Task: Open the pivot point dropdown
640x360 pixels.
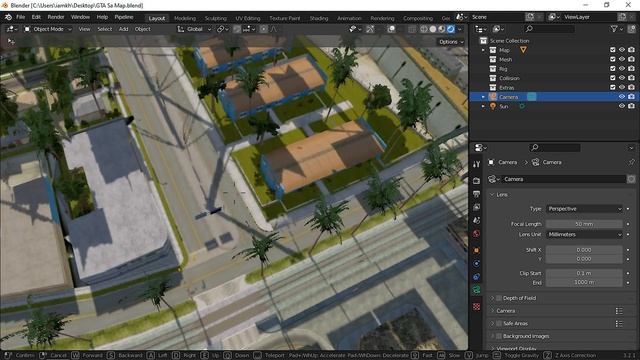Action: pyautogui.click(x=222, y=29)
